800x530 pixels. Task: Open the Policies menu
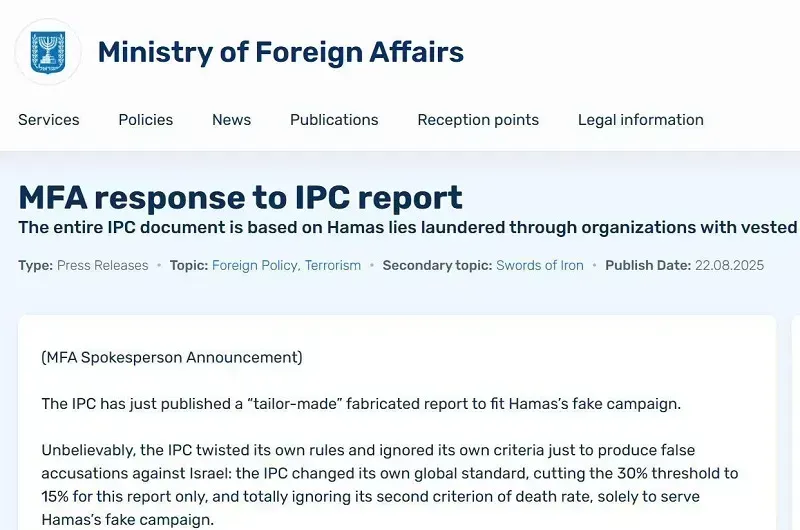tap(146, 120)
